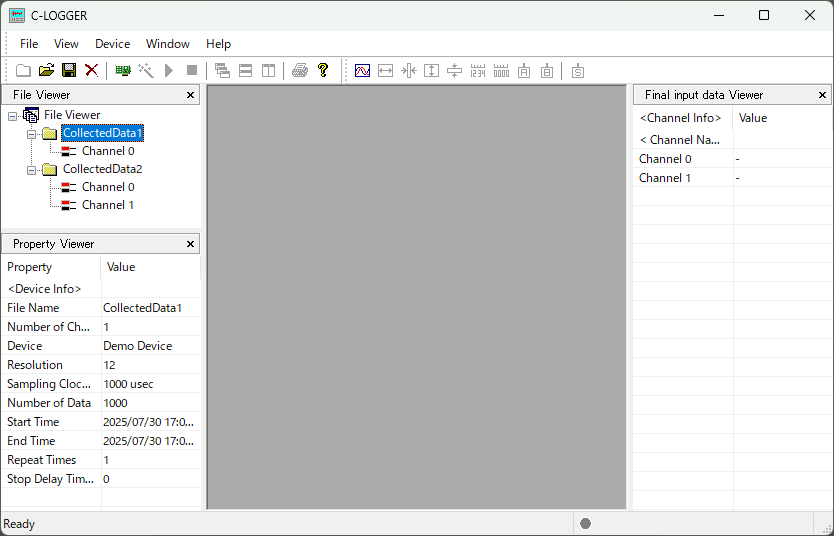Select Channel 1 under CollectedData2
834x536 pixels.
pyautogui.click(x=107, y=205)
